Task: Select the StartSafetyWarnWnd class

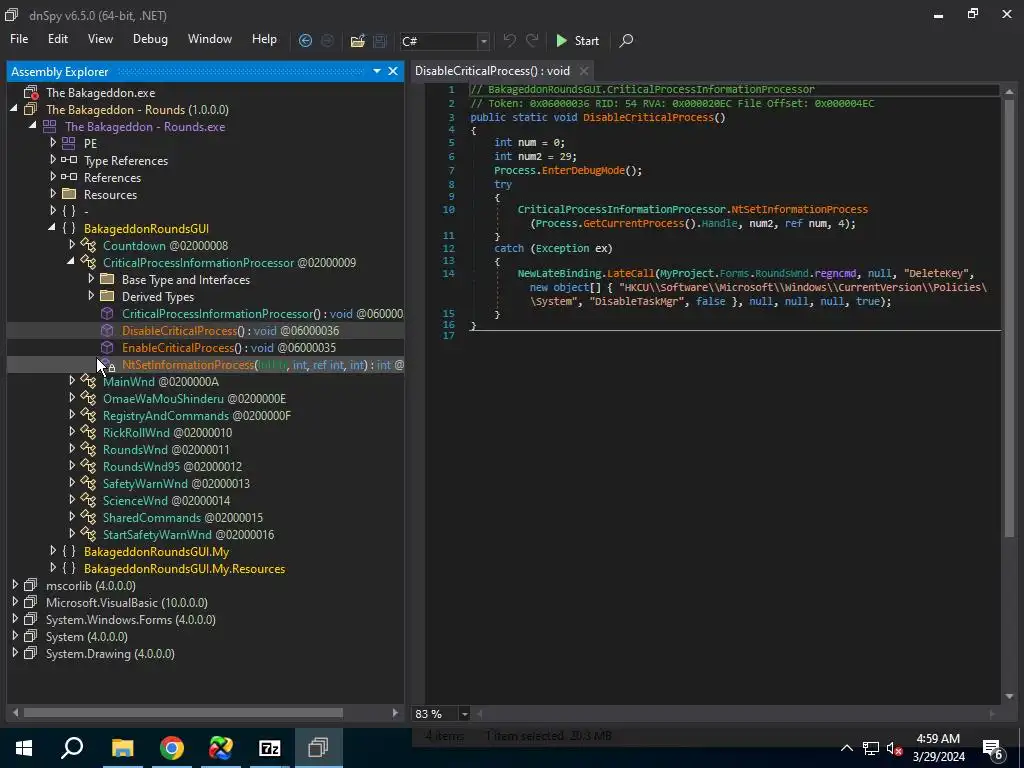Action: [188, 534]
